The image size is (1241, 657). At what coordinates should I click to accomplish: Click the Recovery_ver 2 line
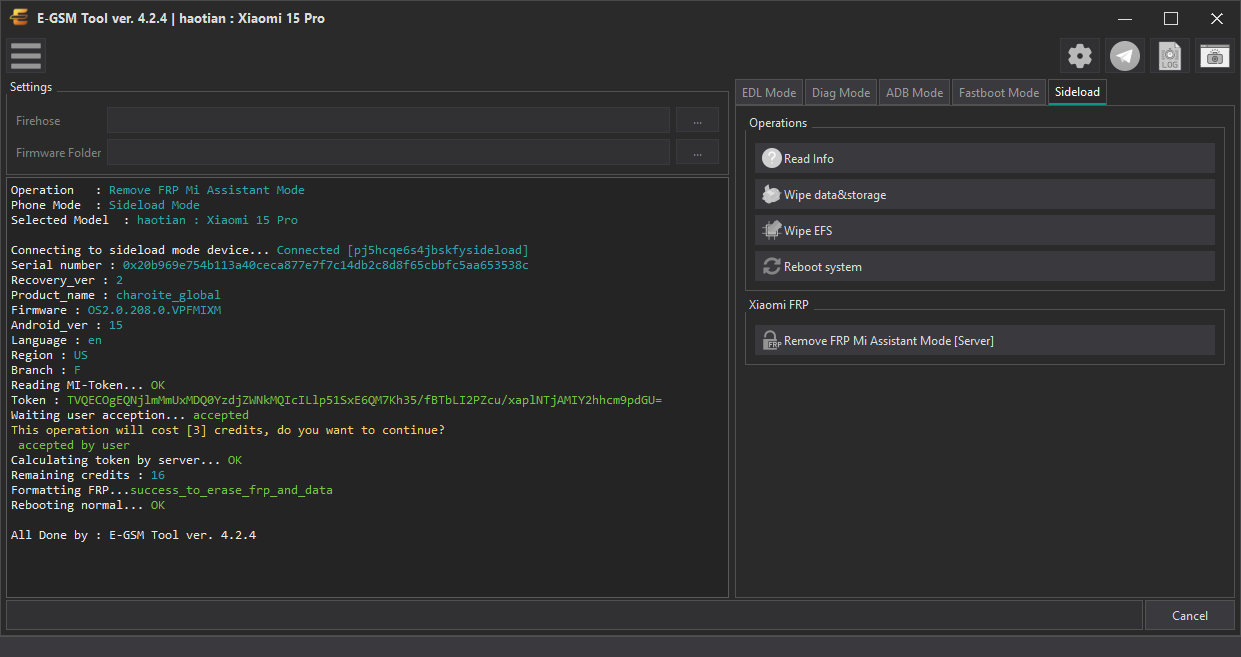pos(67,280)
